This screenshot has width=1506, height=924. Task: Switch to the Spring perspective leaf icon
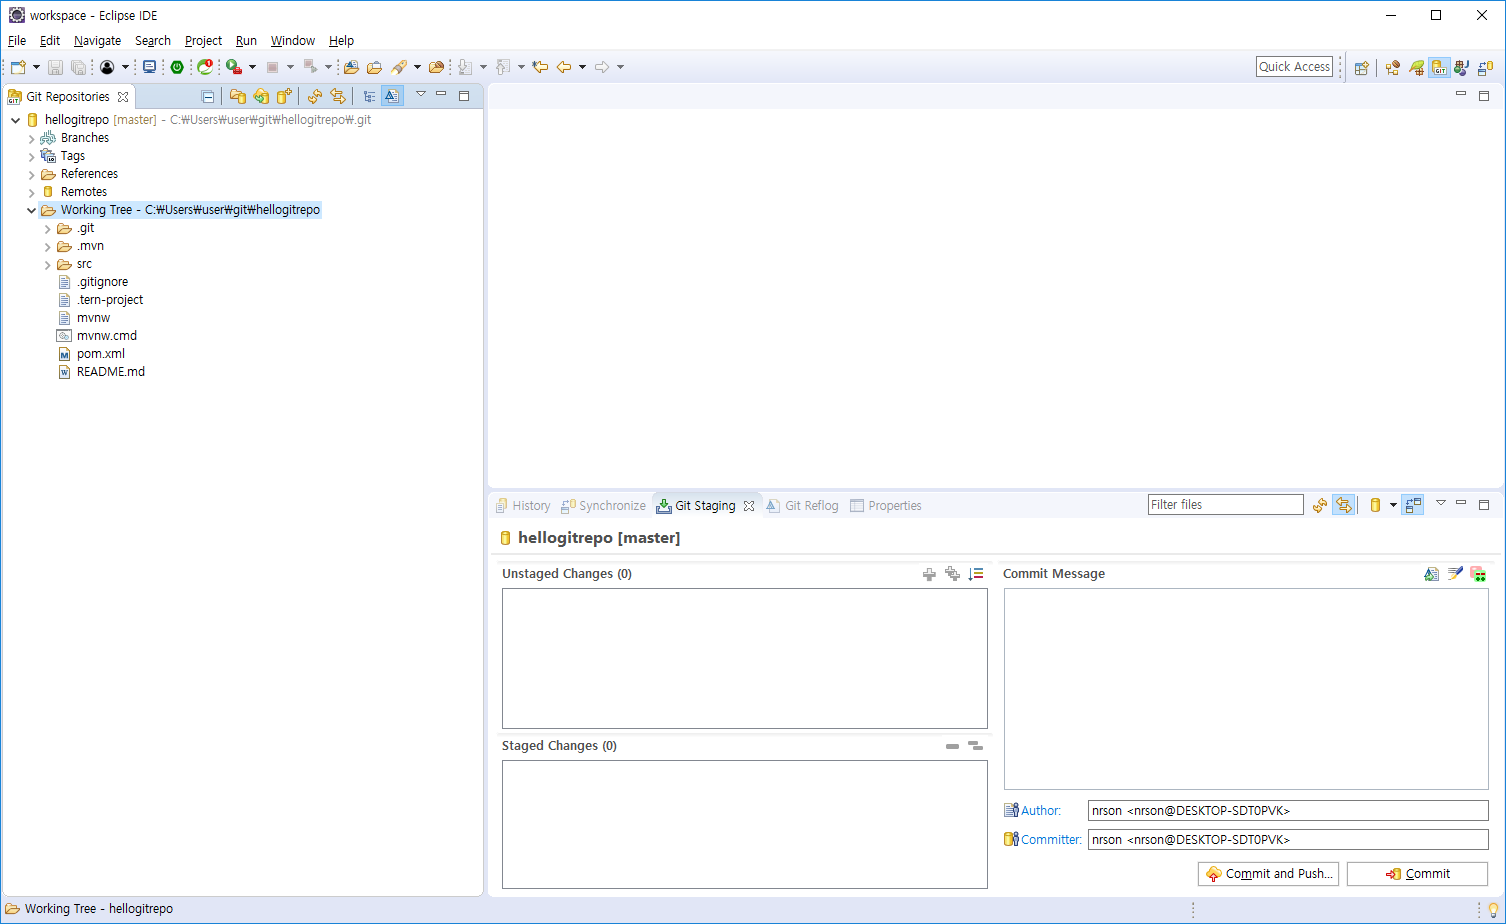(1416, 68)
